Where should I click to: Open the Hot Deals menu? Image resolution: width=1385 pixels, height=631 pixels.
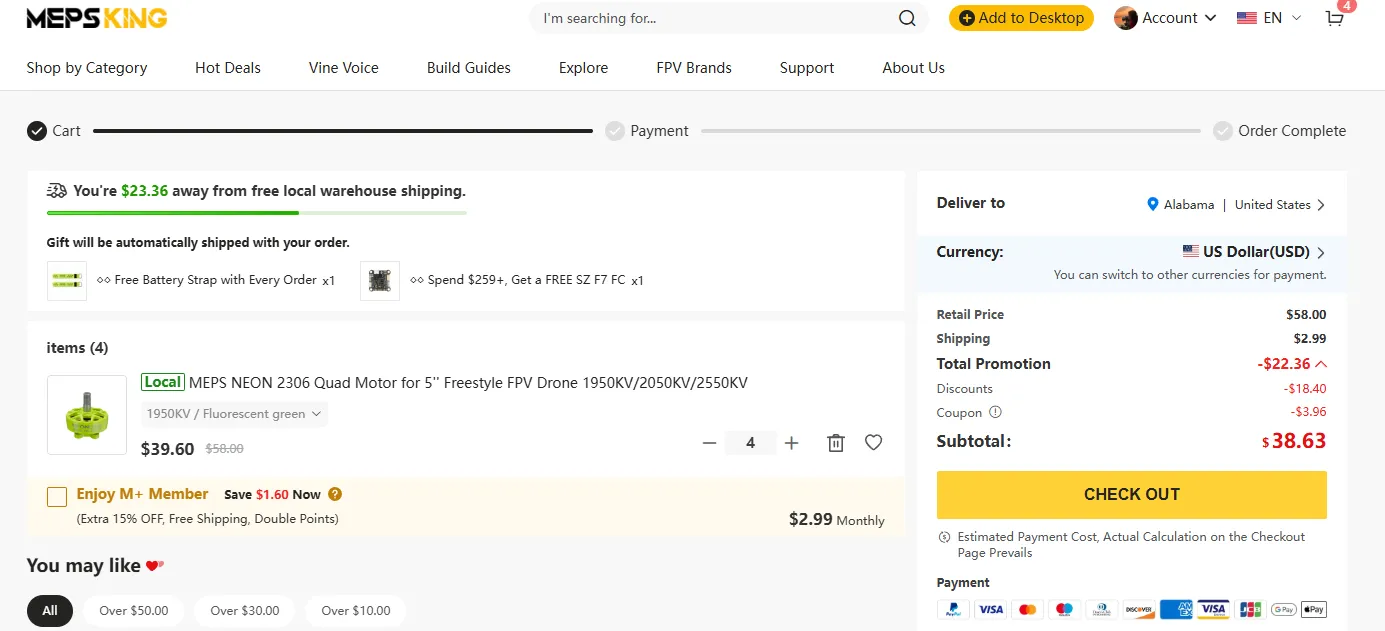[228, 68]
